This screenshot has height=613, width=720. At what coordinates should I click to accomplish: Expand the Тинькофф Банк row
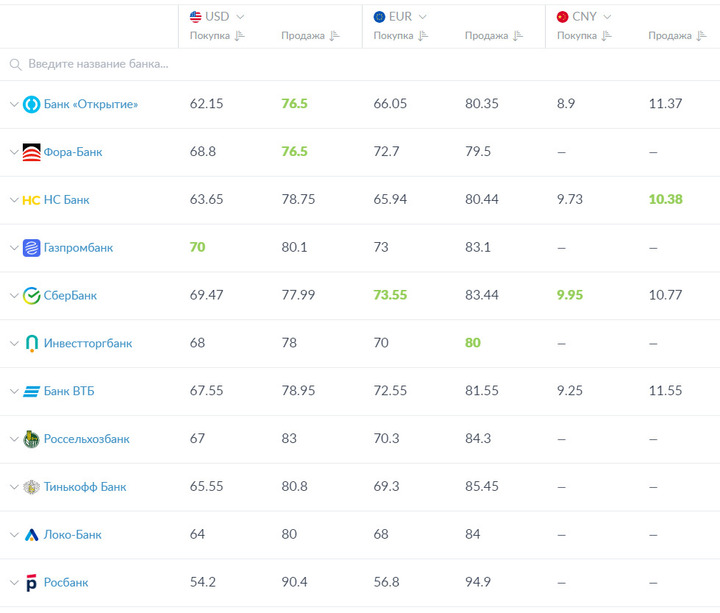pyautogui.click(x=14, y=487)
